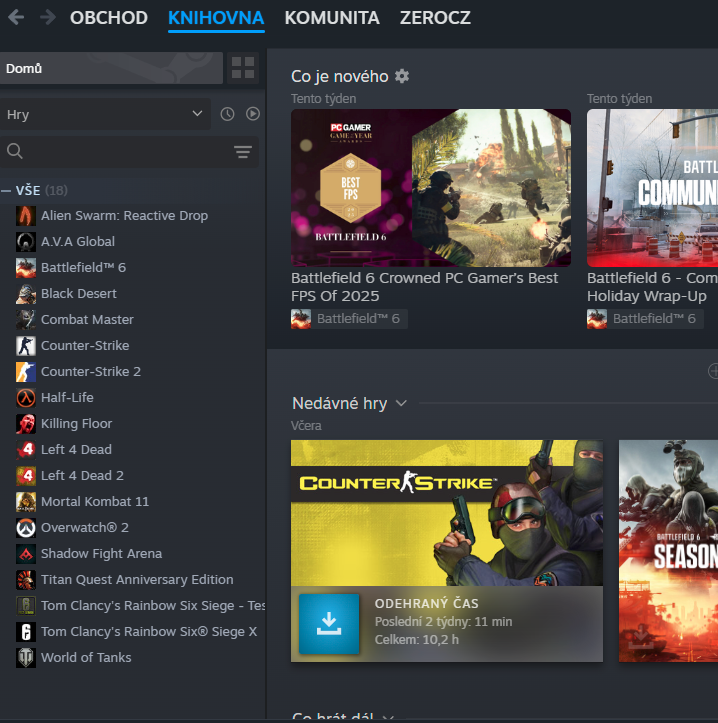Image resolution: width=718 pixels, height=723 pixels.
Task: Open advanced filter options icon
Action: point(242,152)
